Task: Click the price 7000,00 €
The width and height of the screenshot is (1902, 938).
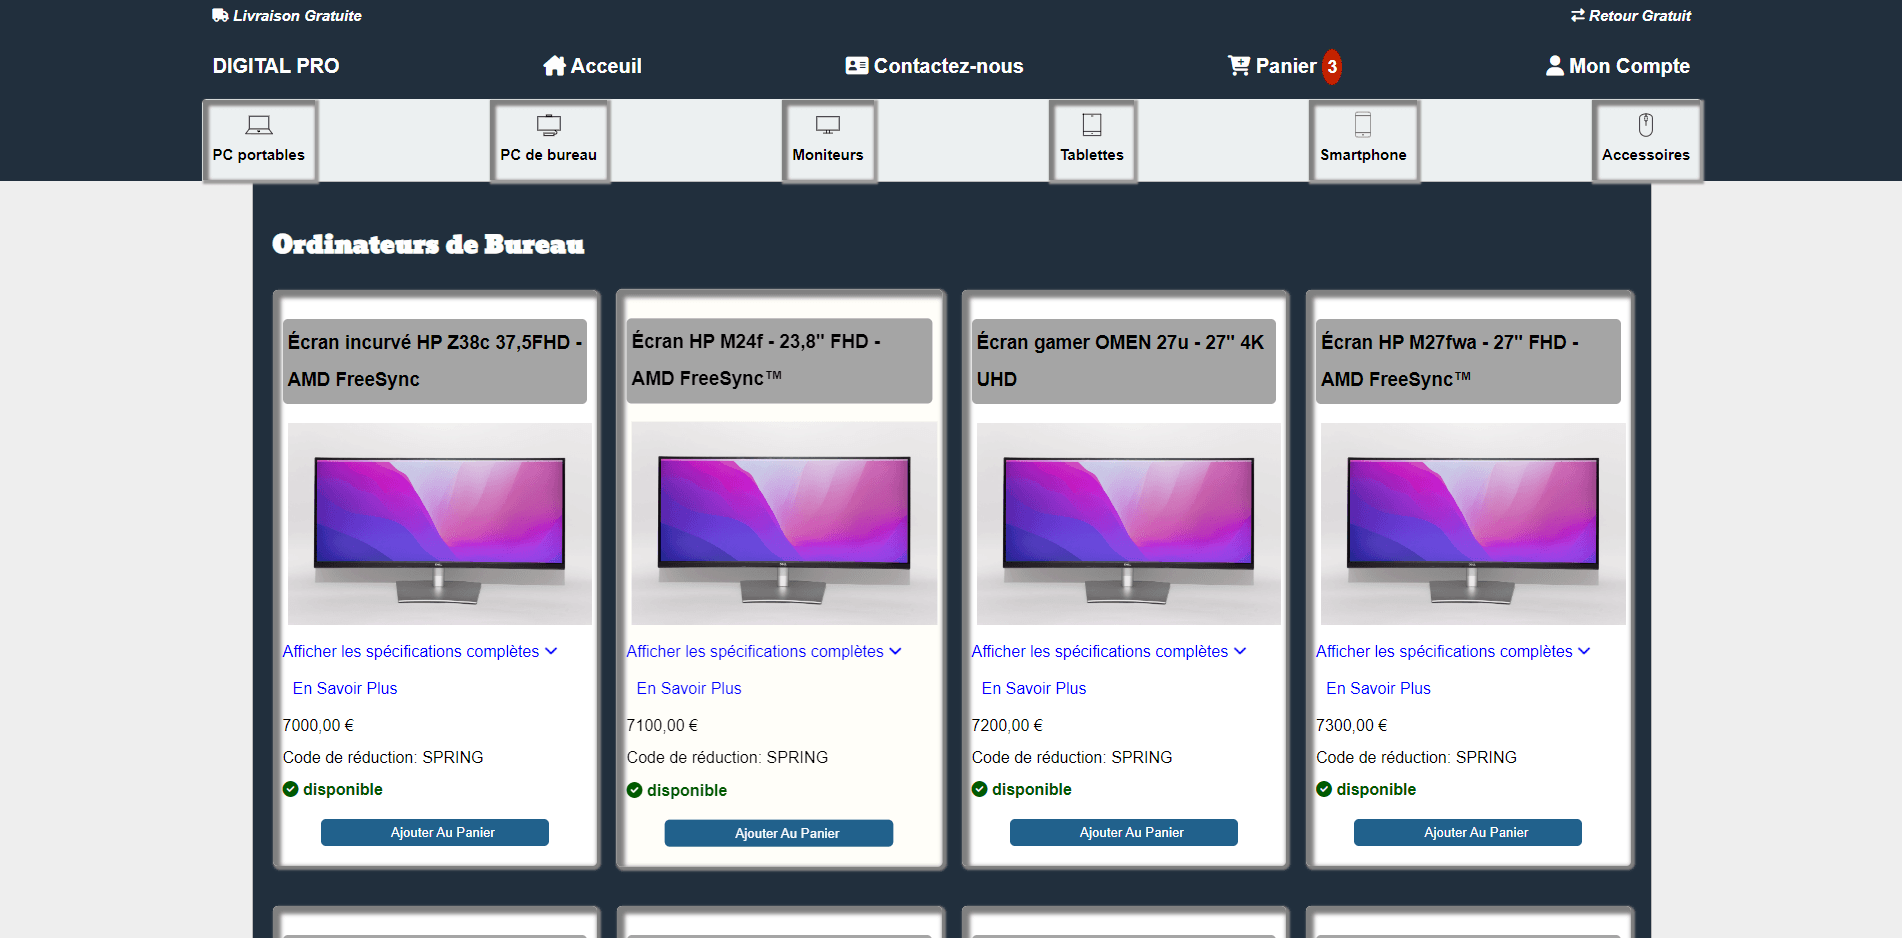Action: pyautogui.click(x=318, y=725)
